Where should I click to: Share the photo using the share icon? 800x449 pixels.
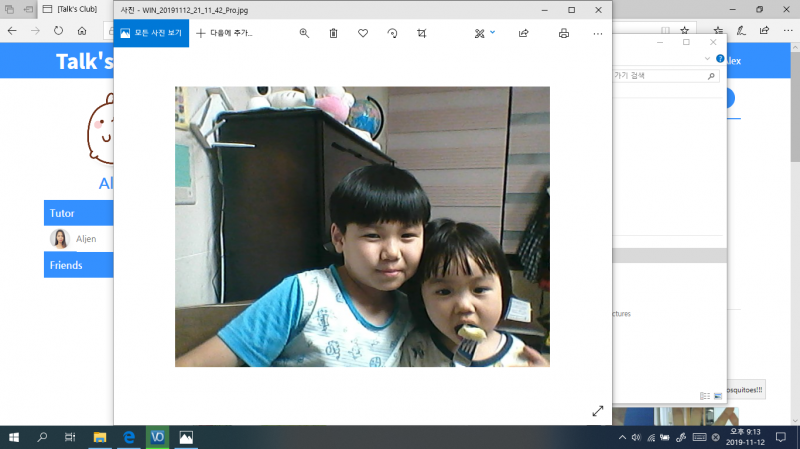click(523, 33)
